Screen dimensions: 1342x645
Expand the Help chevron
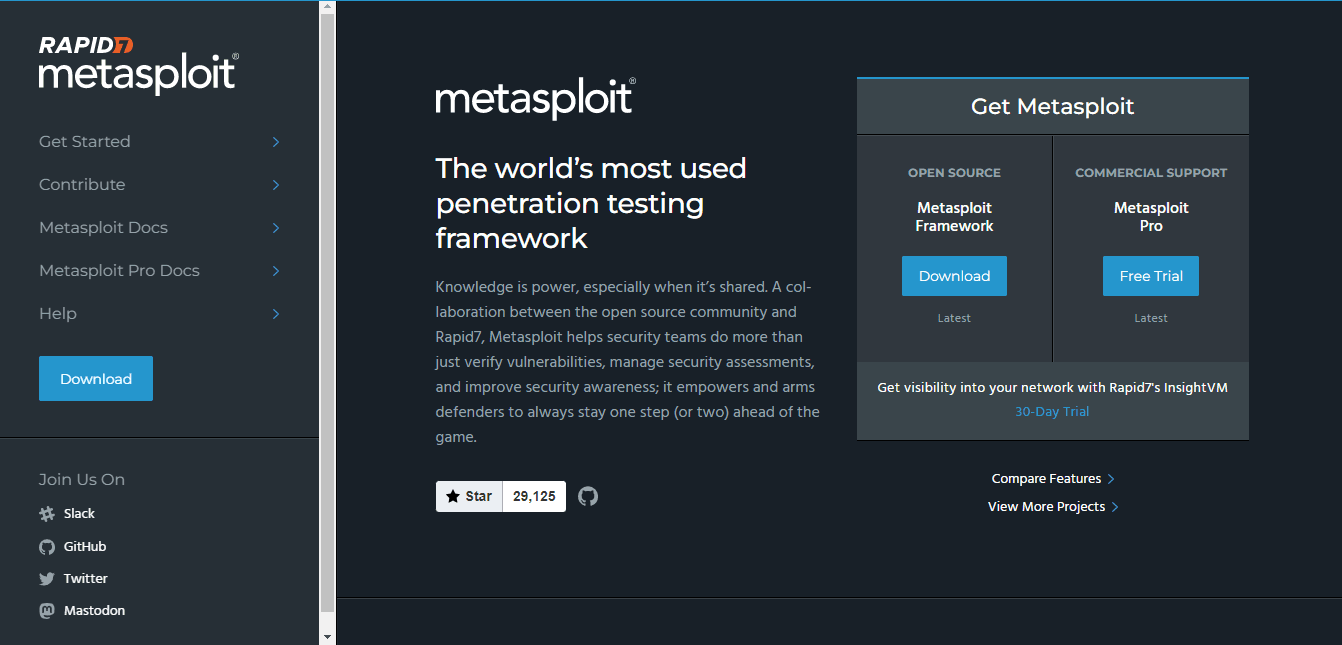(276, 314)
